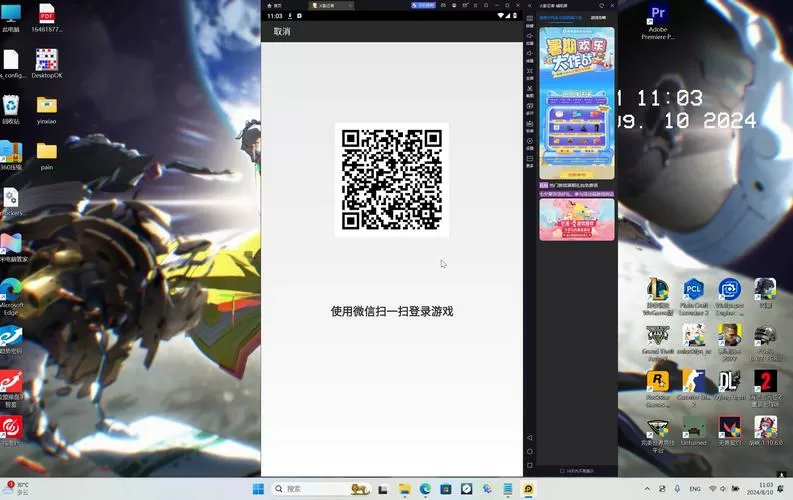Viewport: 793px width, 500px height.
Task: Open the Recycle Bin on desktop
Action: pos(11,110)
